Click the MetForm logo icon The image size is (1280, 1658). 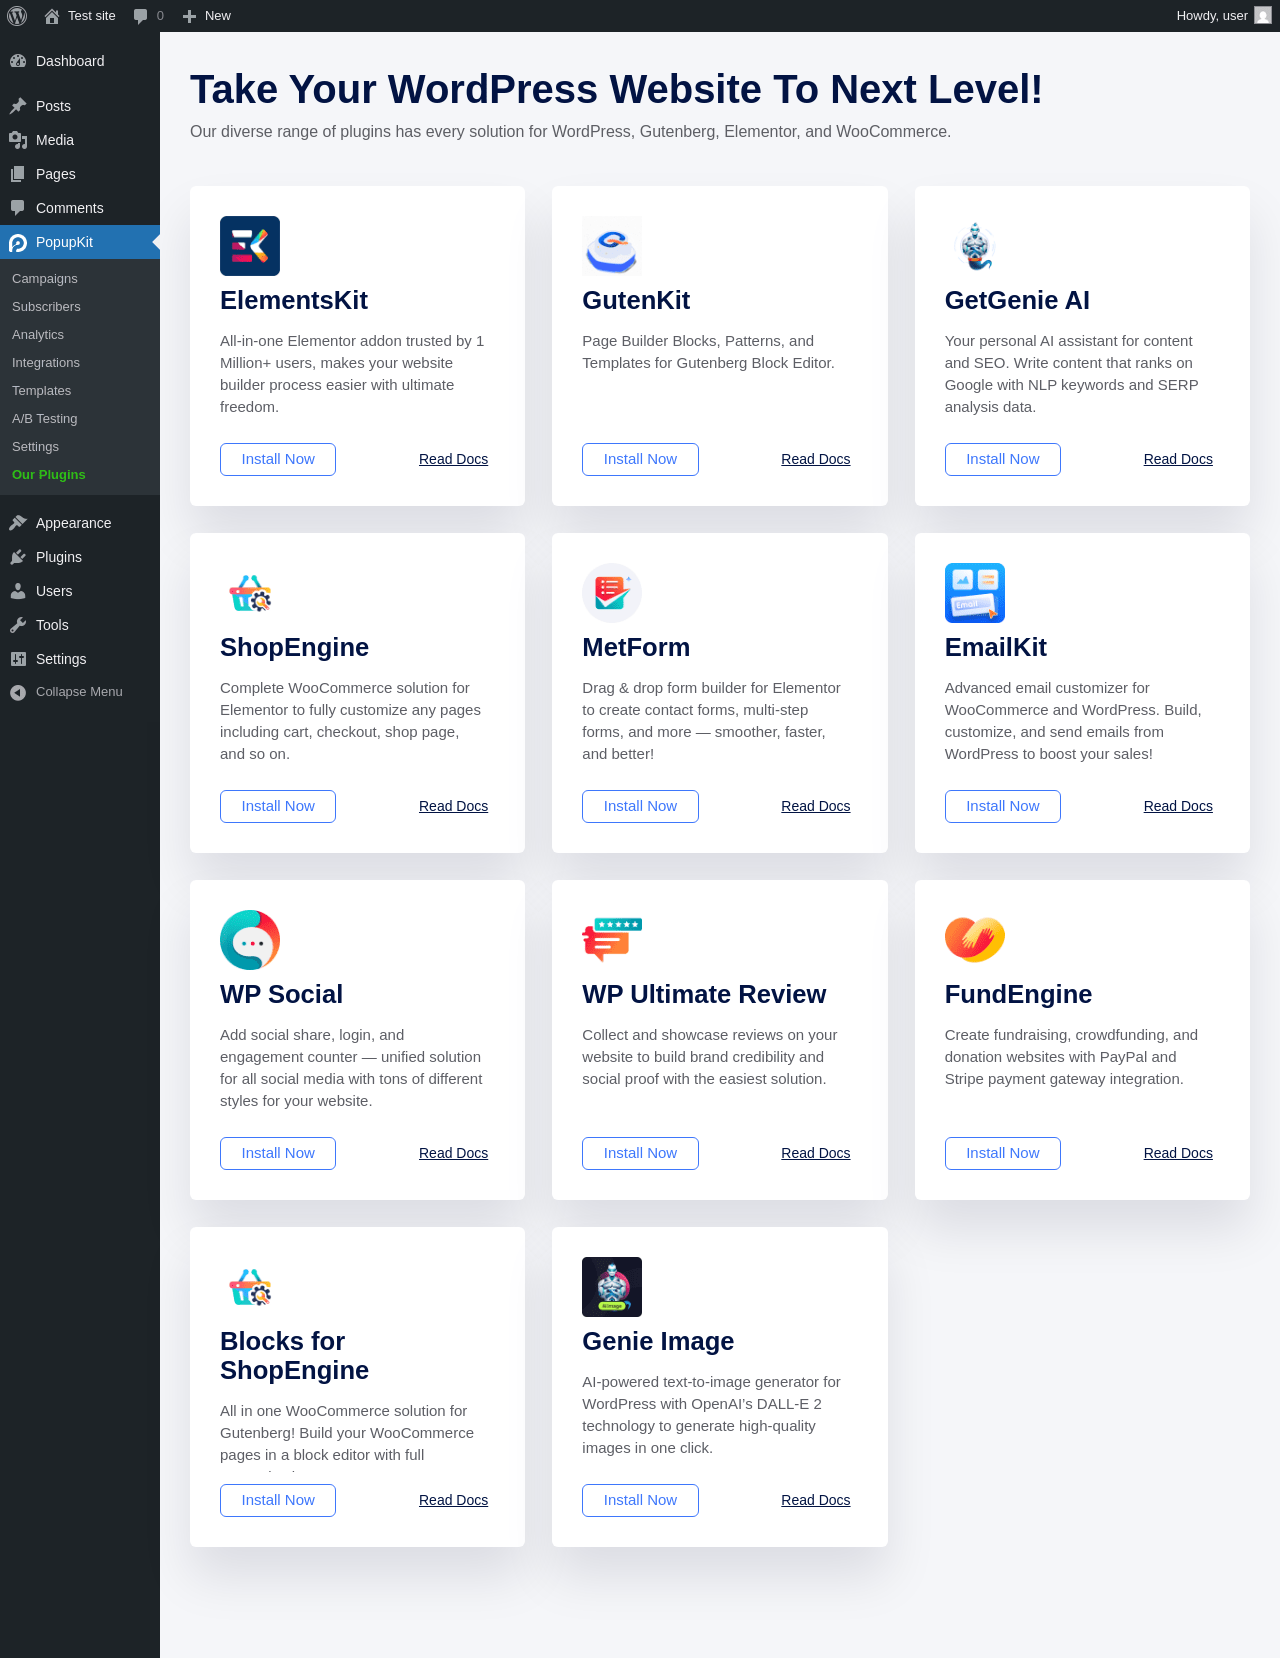tap(612, 593)
